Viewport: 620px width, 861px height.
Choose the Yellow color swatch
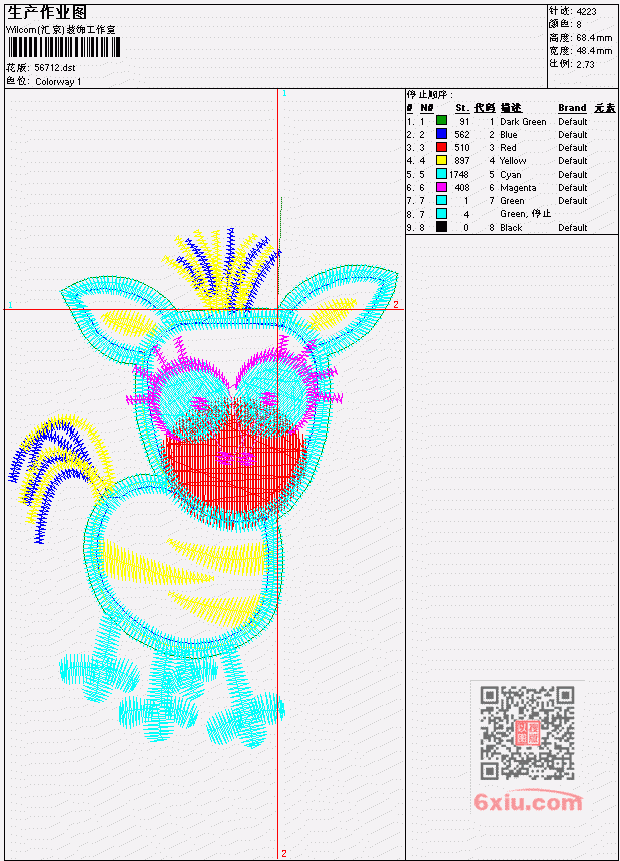point(441,160)
